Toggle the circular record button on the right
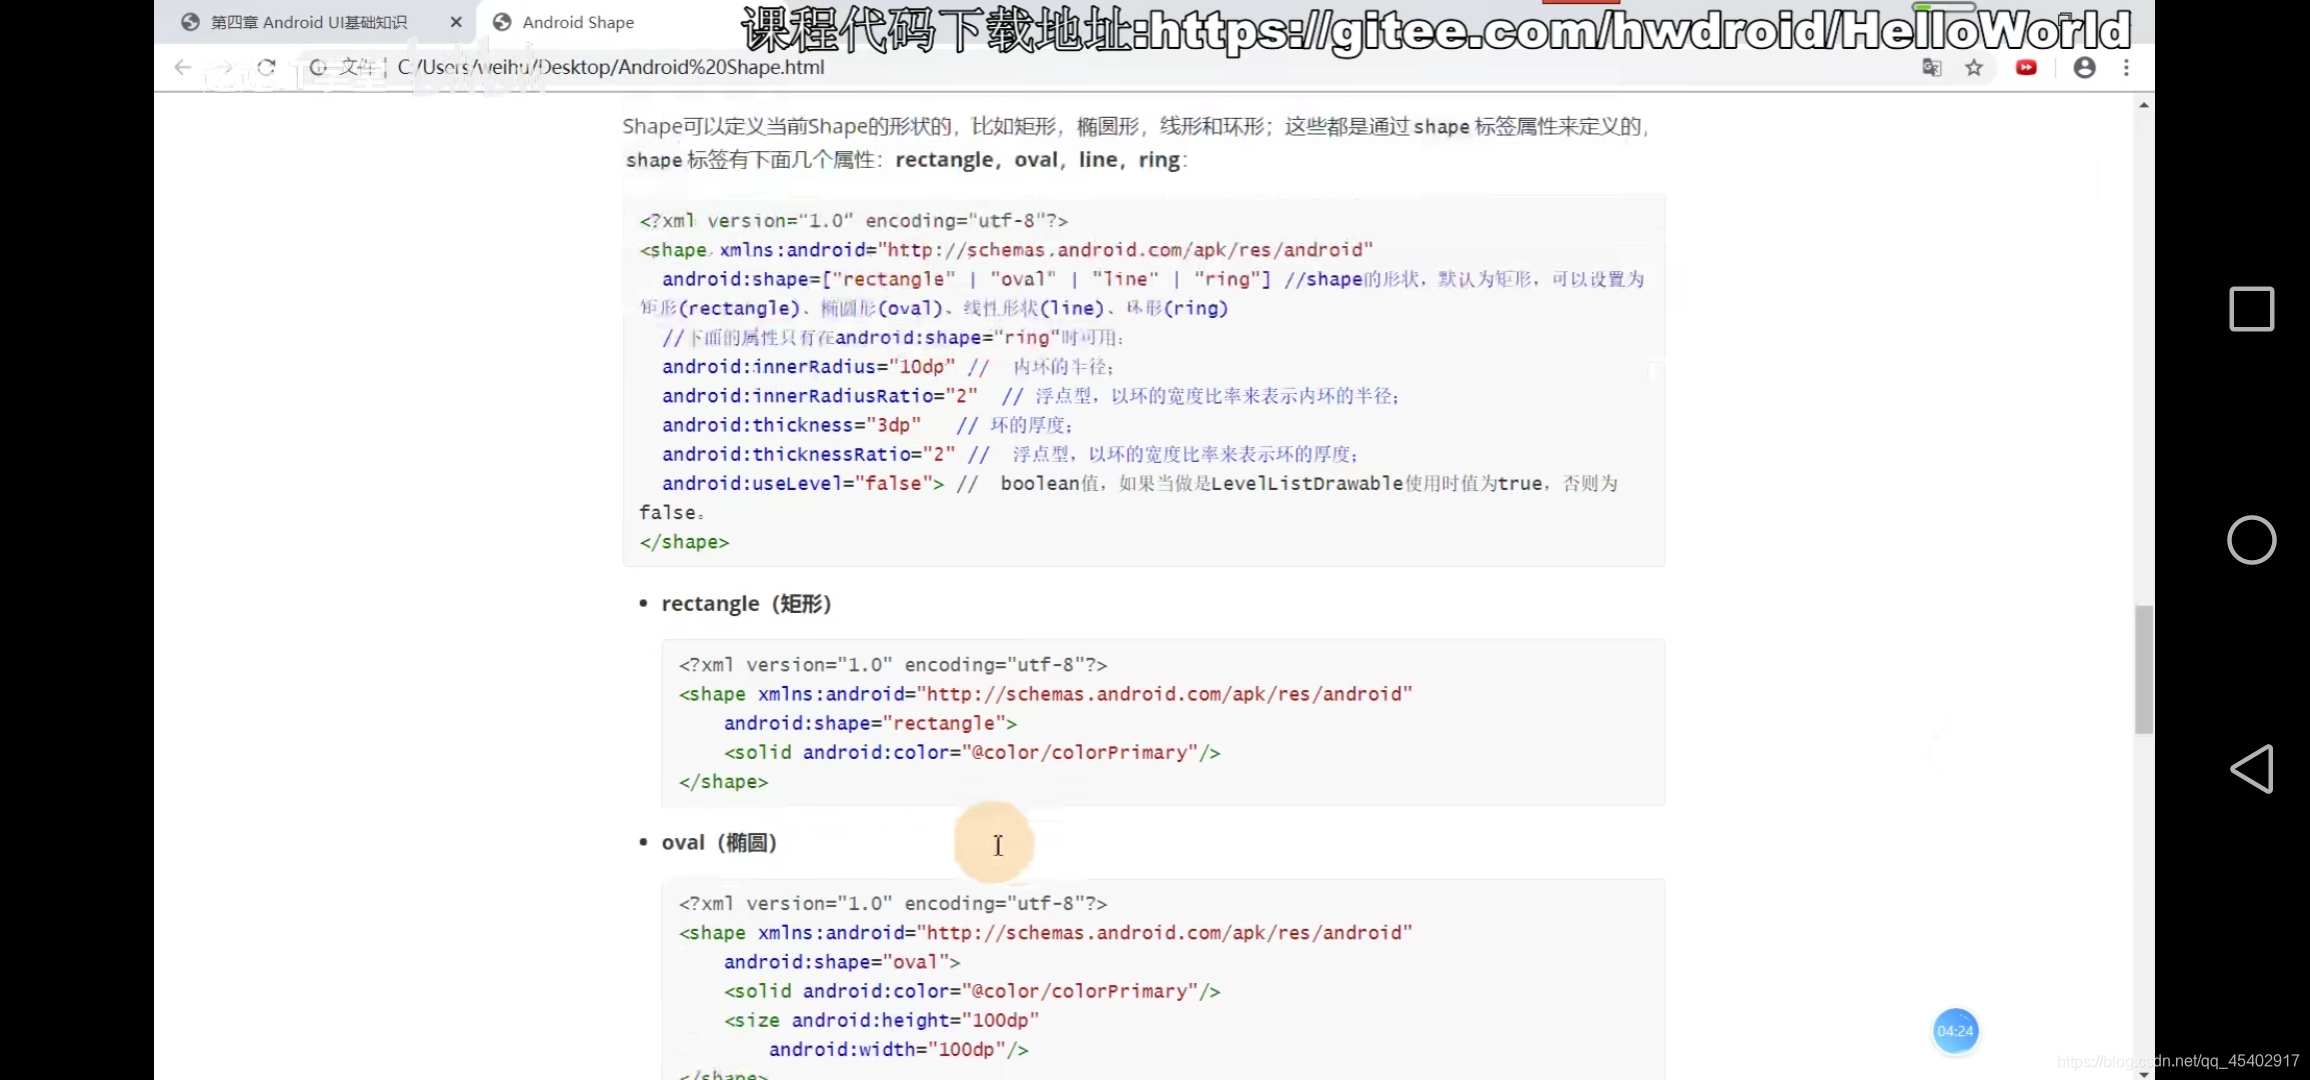This screenshot has height=1080, width=2310. (x=2252, y=540)
